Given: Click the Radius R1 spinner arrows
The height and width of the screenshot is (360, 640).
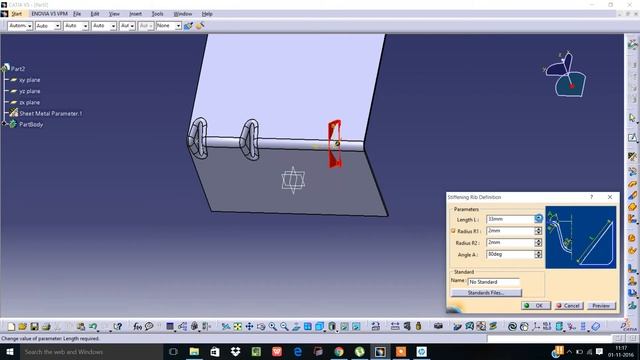Looking at the screenshot, I should coord(538,231).
